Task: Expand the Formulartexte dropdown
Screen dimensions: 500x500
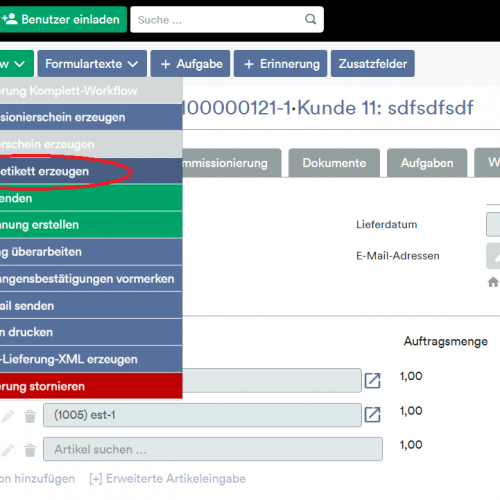Action: coord(92,64)
